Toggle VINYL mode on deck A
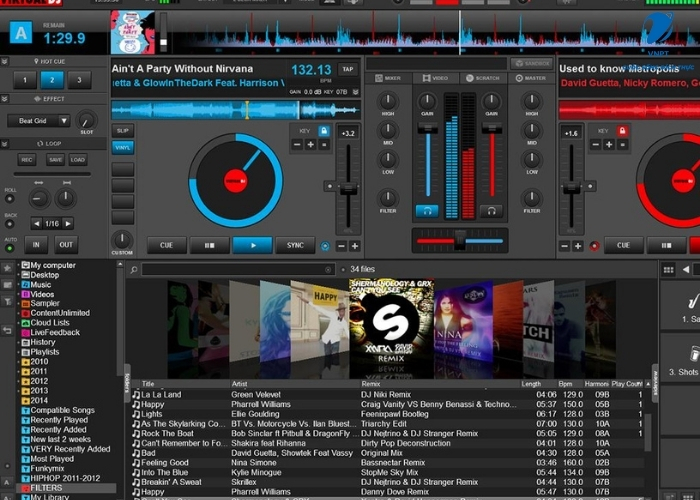 tap(122, 147)
